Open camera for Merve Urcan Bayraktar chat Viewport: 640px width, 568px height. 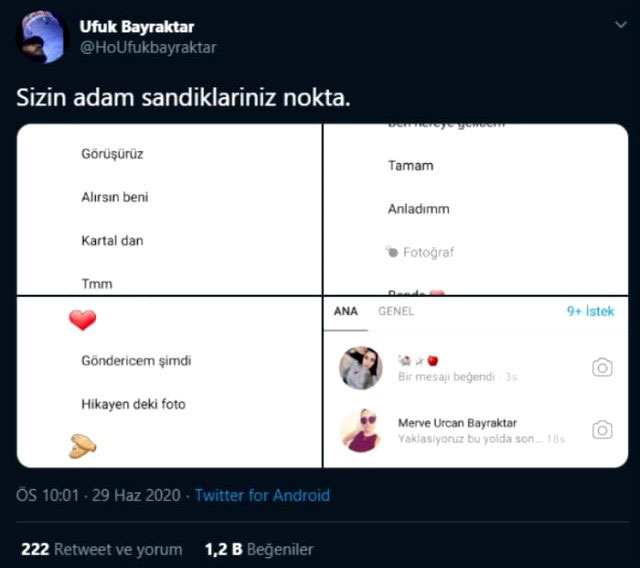pyautogui.click(x=602, y=430)
